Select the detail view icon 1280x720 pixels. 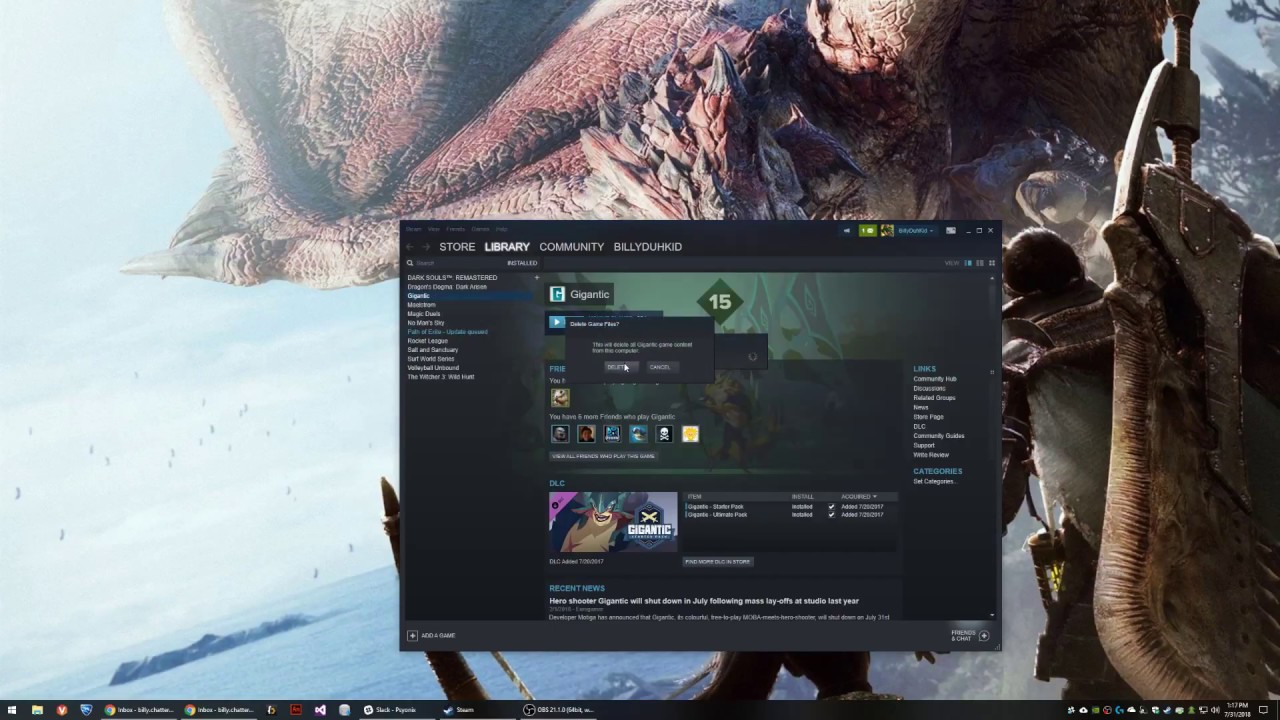click(x=968, y=263)
